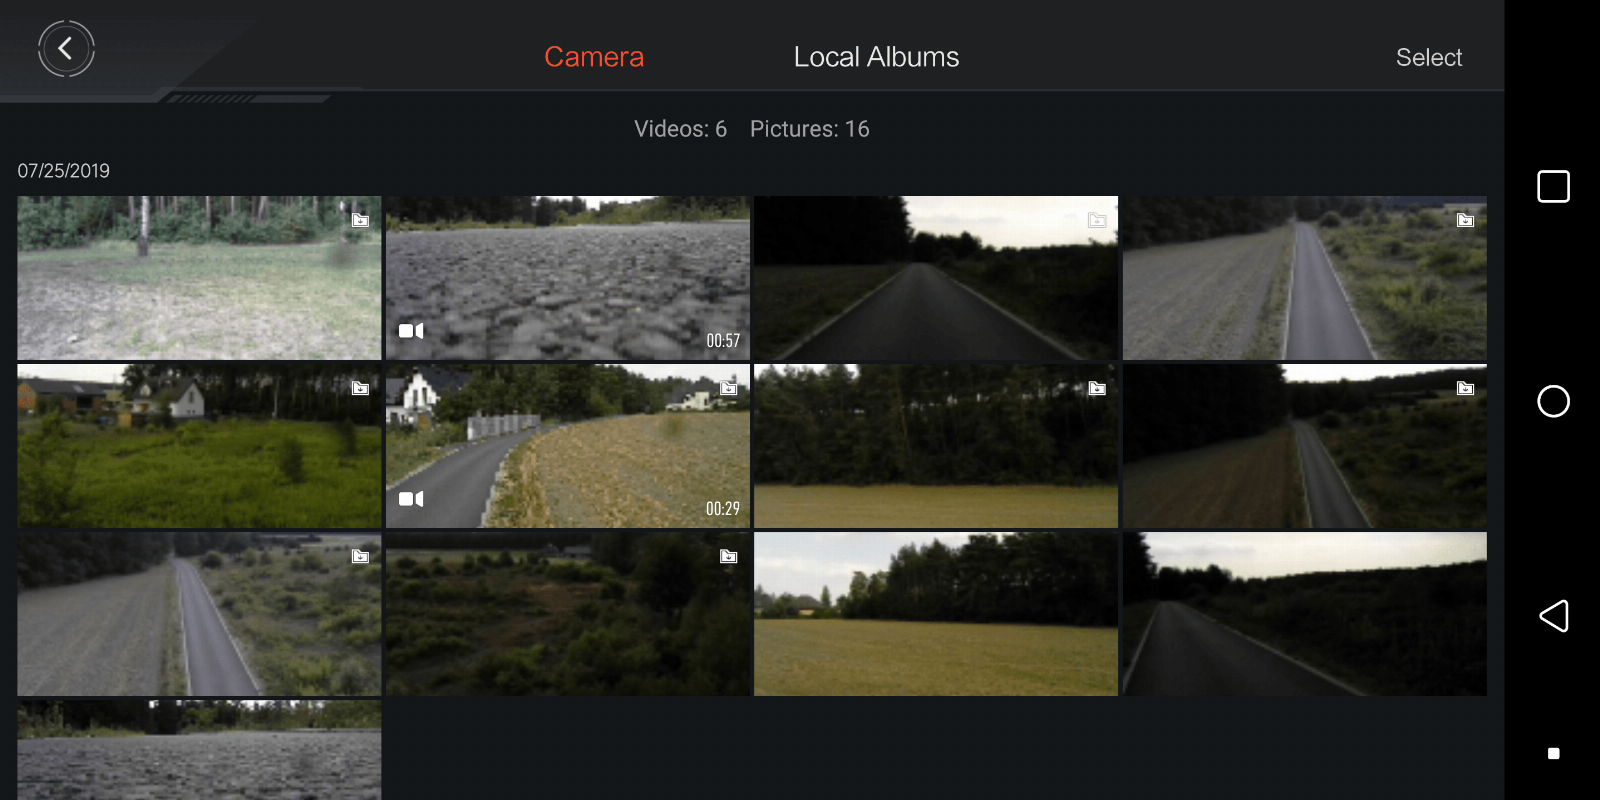Tap the Android home circle button
Image resolution: width=1600 pixels, height=800 pixels.
(1553, 401)
